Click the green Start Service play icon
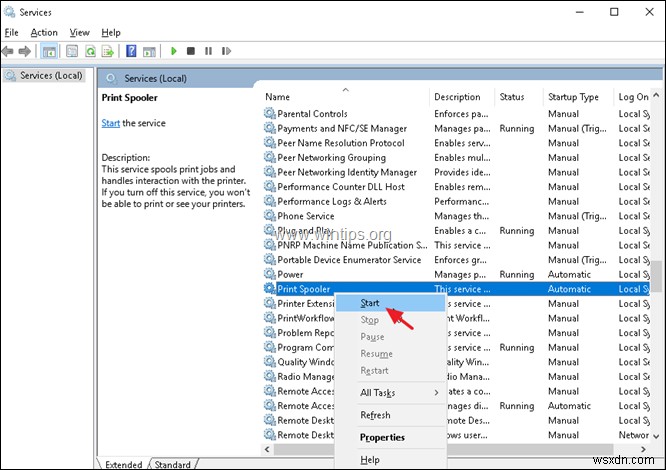666x470 pixels. click(x=173, y=51)
